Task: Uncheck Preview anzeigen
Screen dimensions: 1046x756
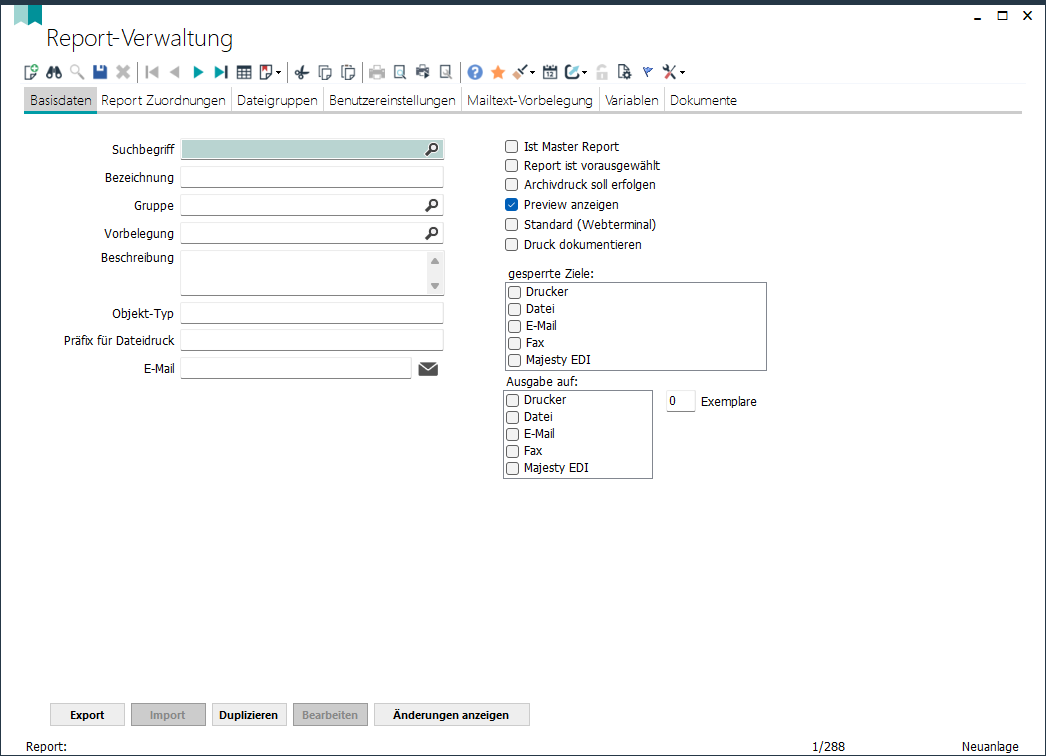Action: coord(512,205)
